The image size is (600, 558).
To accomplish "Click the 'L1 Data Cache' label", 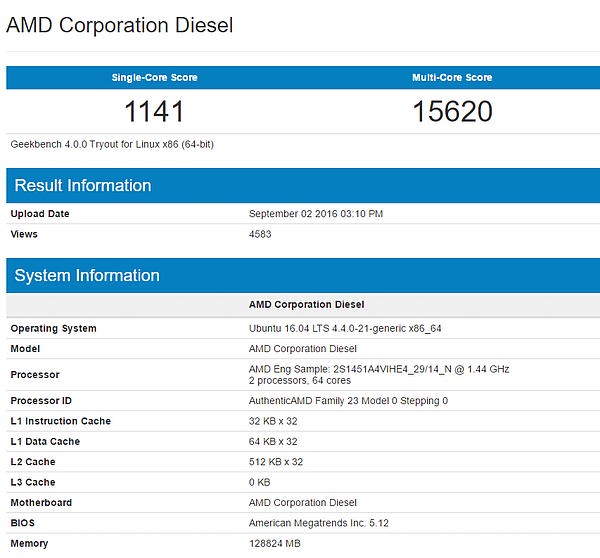I will coord(45,441).
